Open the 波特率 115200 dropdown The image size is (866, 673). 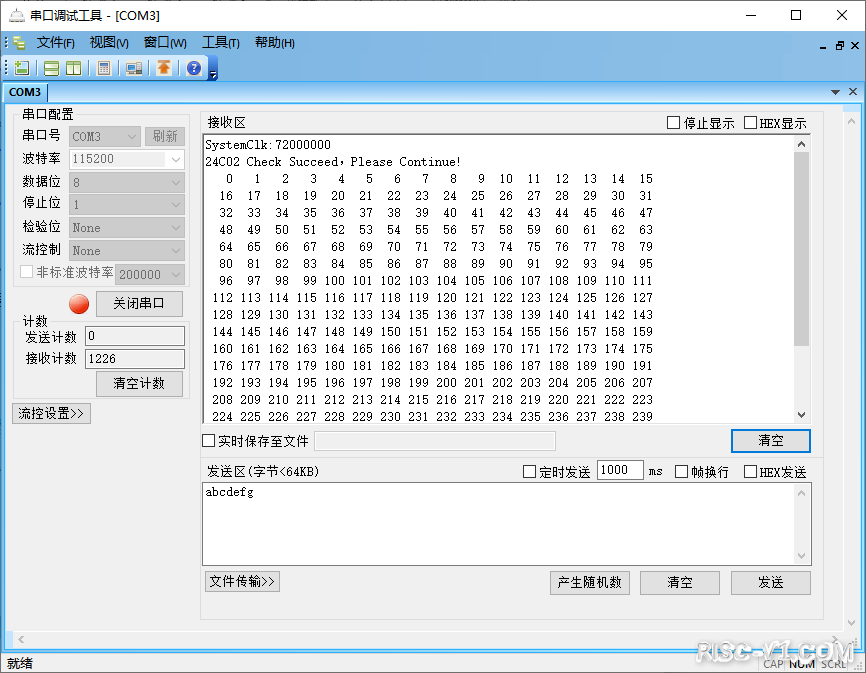pyautogui.click(x=126, y=159)
